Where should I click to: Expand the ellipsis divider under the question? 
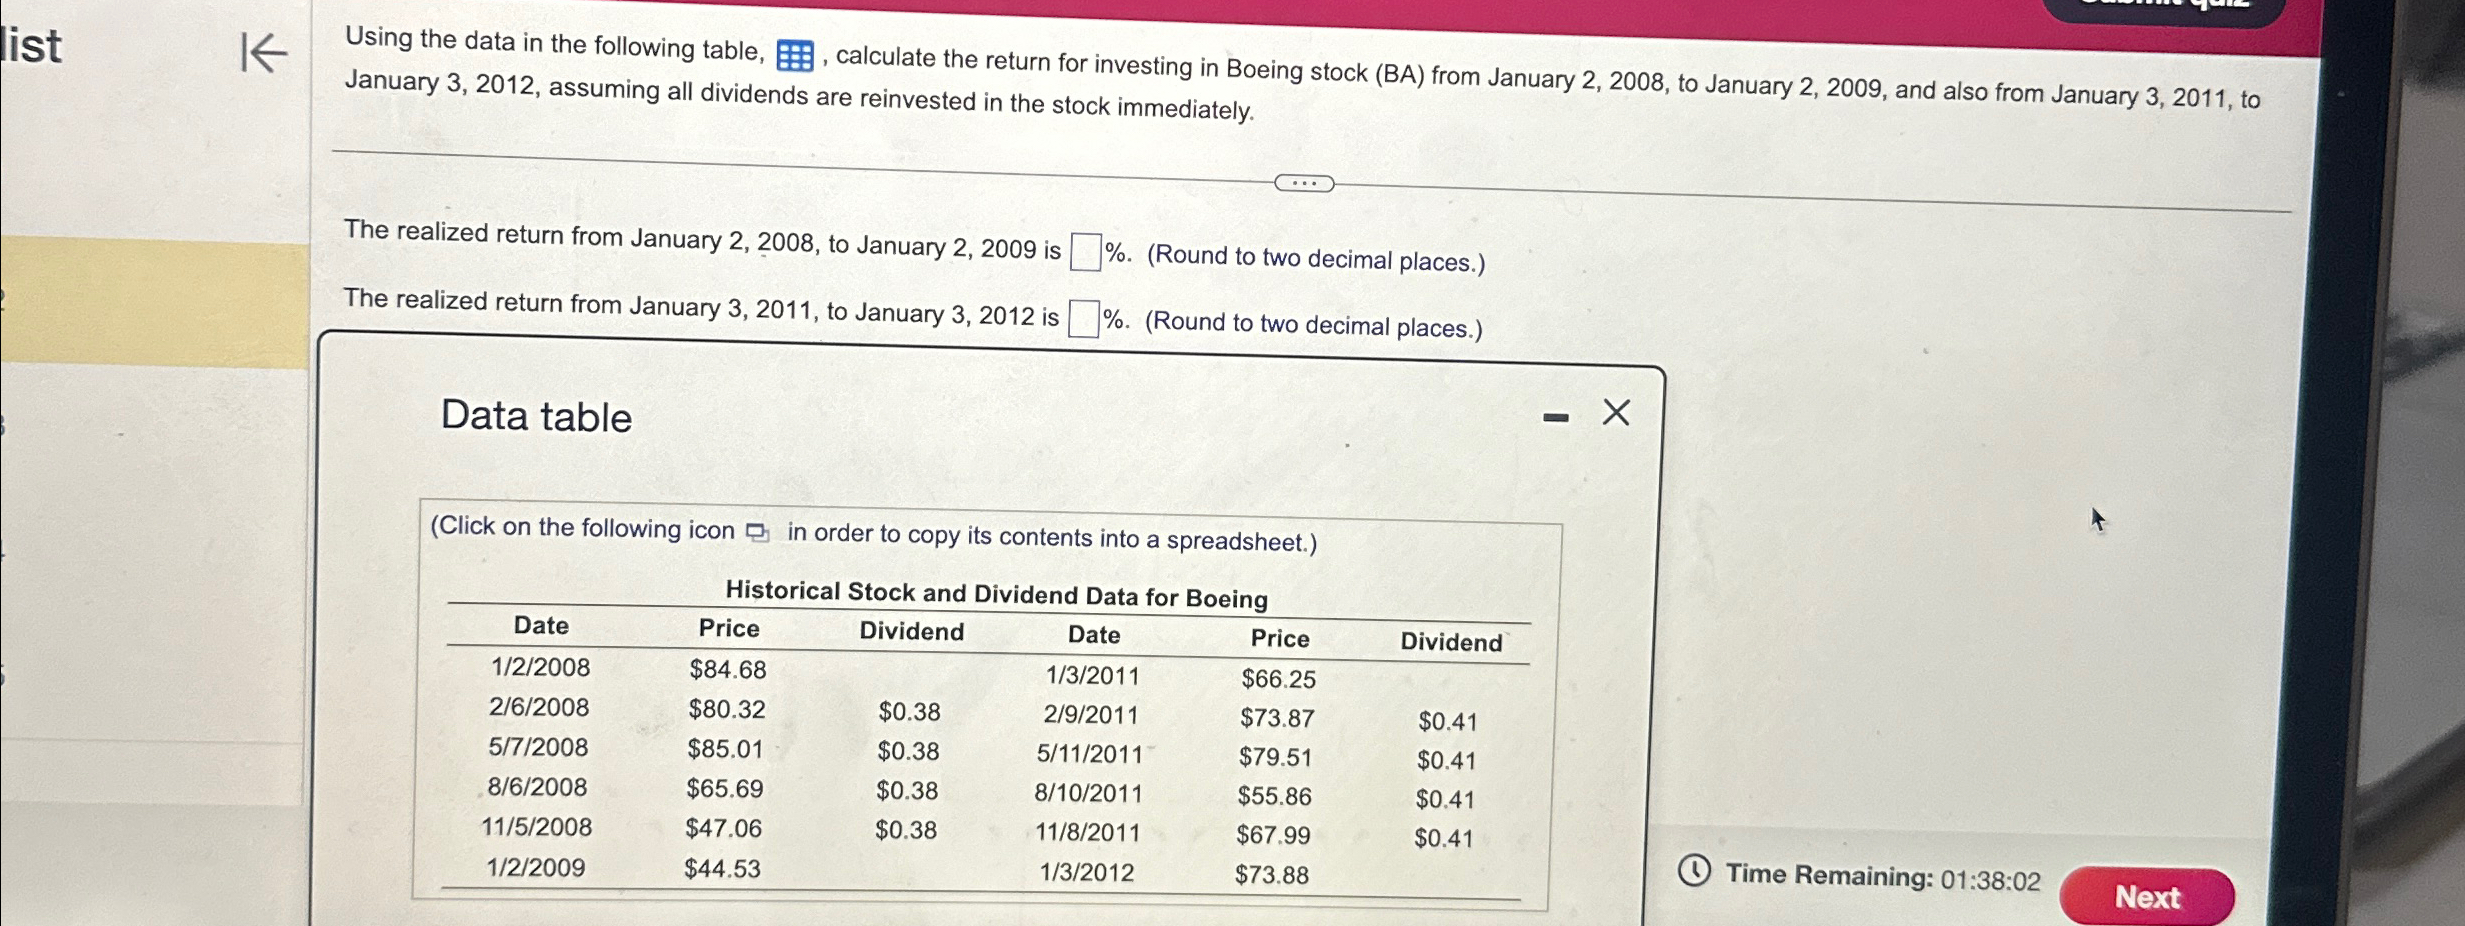1304,182
